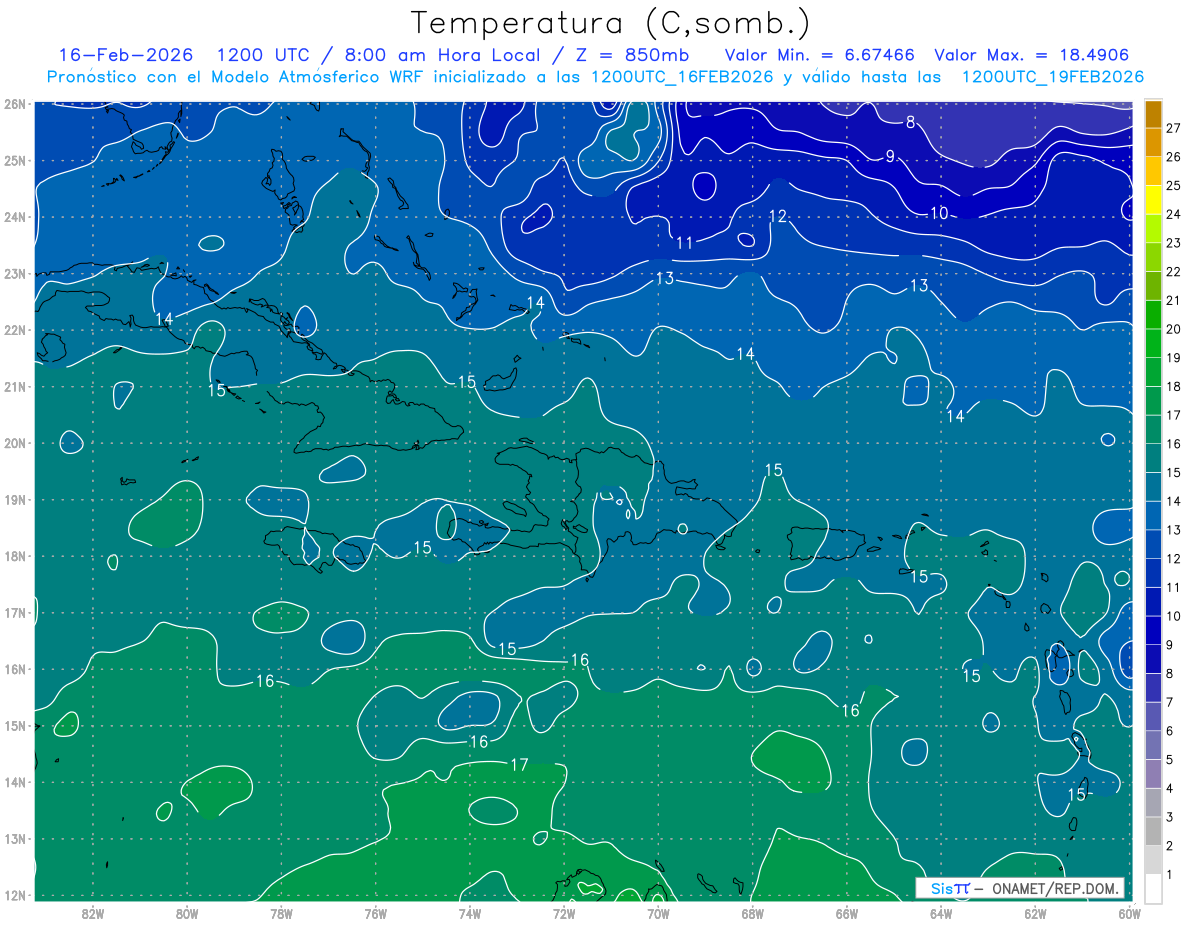Click the gray legend swatch between 2 and 3
Viewport: 1200px width, 927px height.
tap(1154, 832)
